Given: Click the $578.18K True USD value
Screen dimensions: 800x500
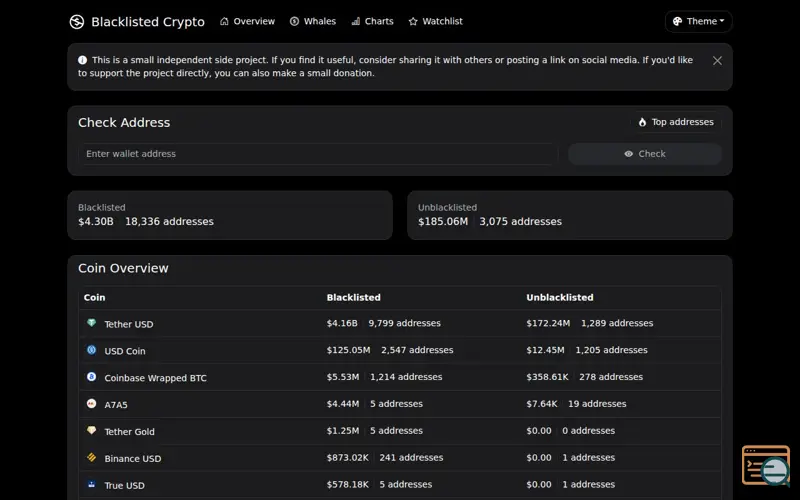Looking at the screenshot, I should click(347, 485).
